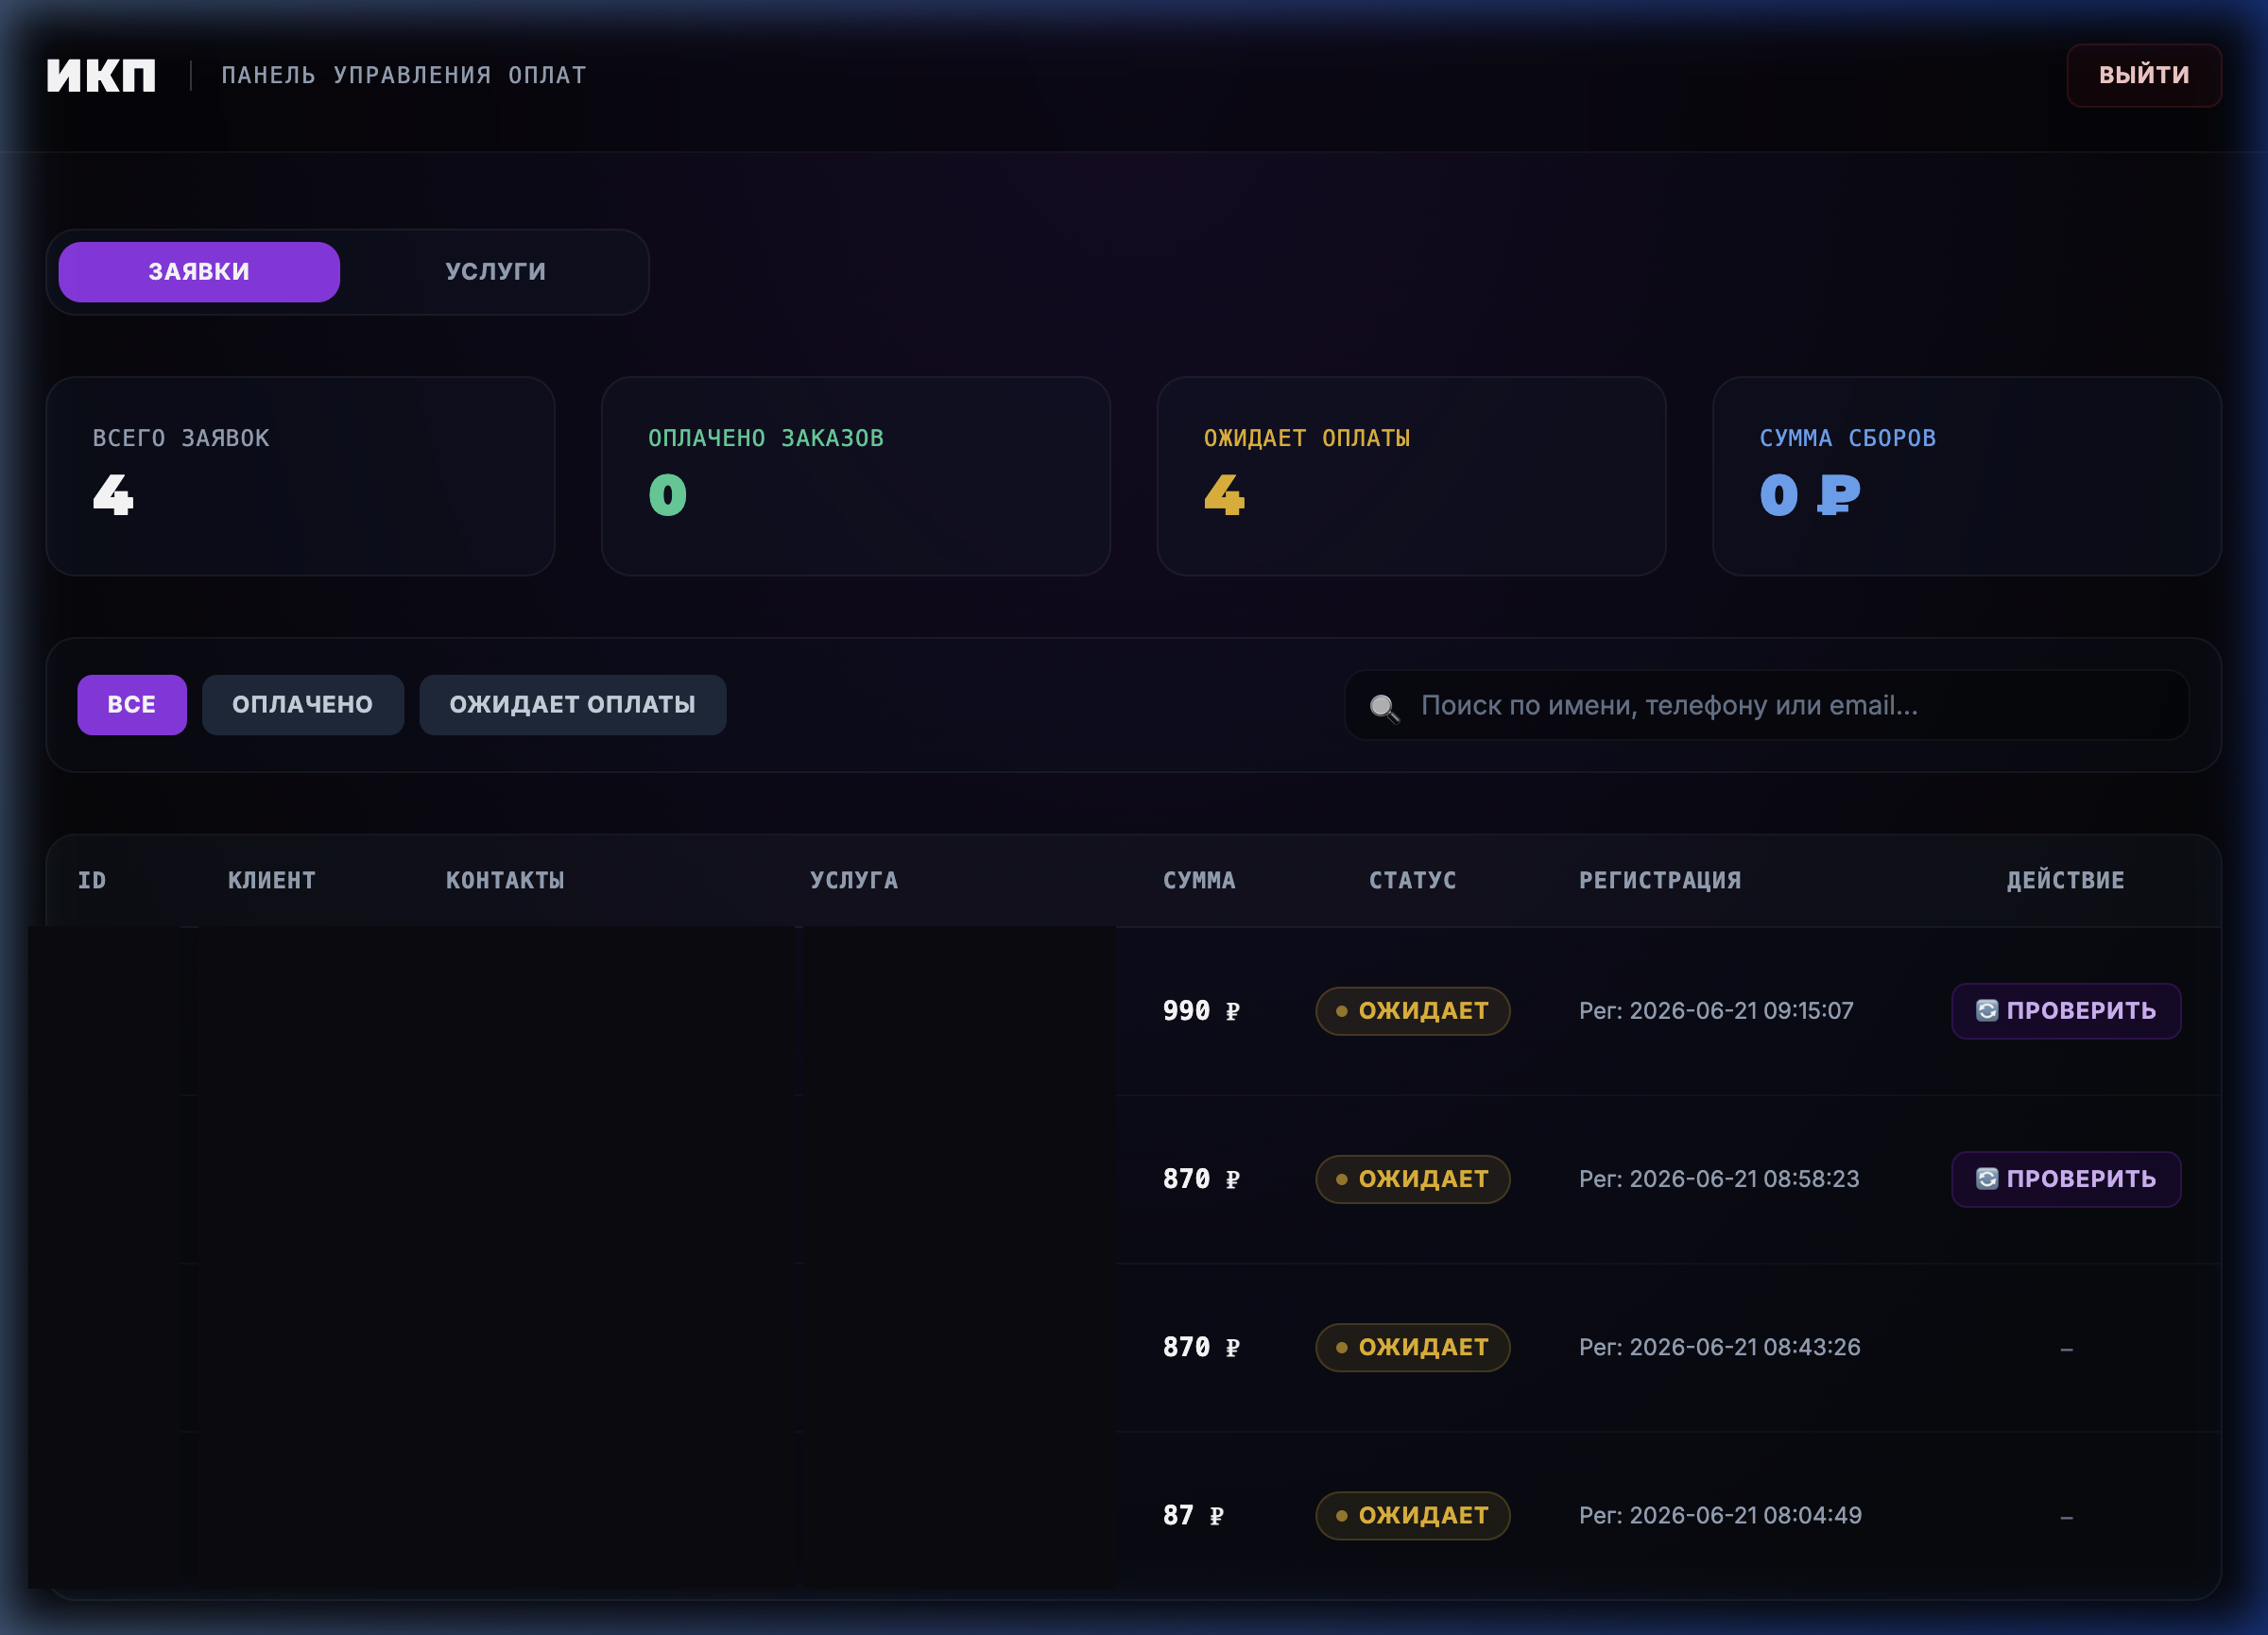Click the ОПЛАЧЕНО ЗАКАЗОВ stat card

(x=856, y=476)
